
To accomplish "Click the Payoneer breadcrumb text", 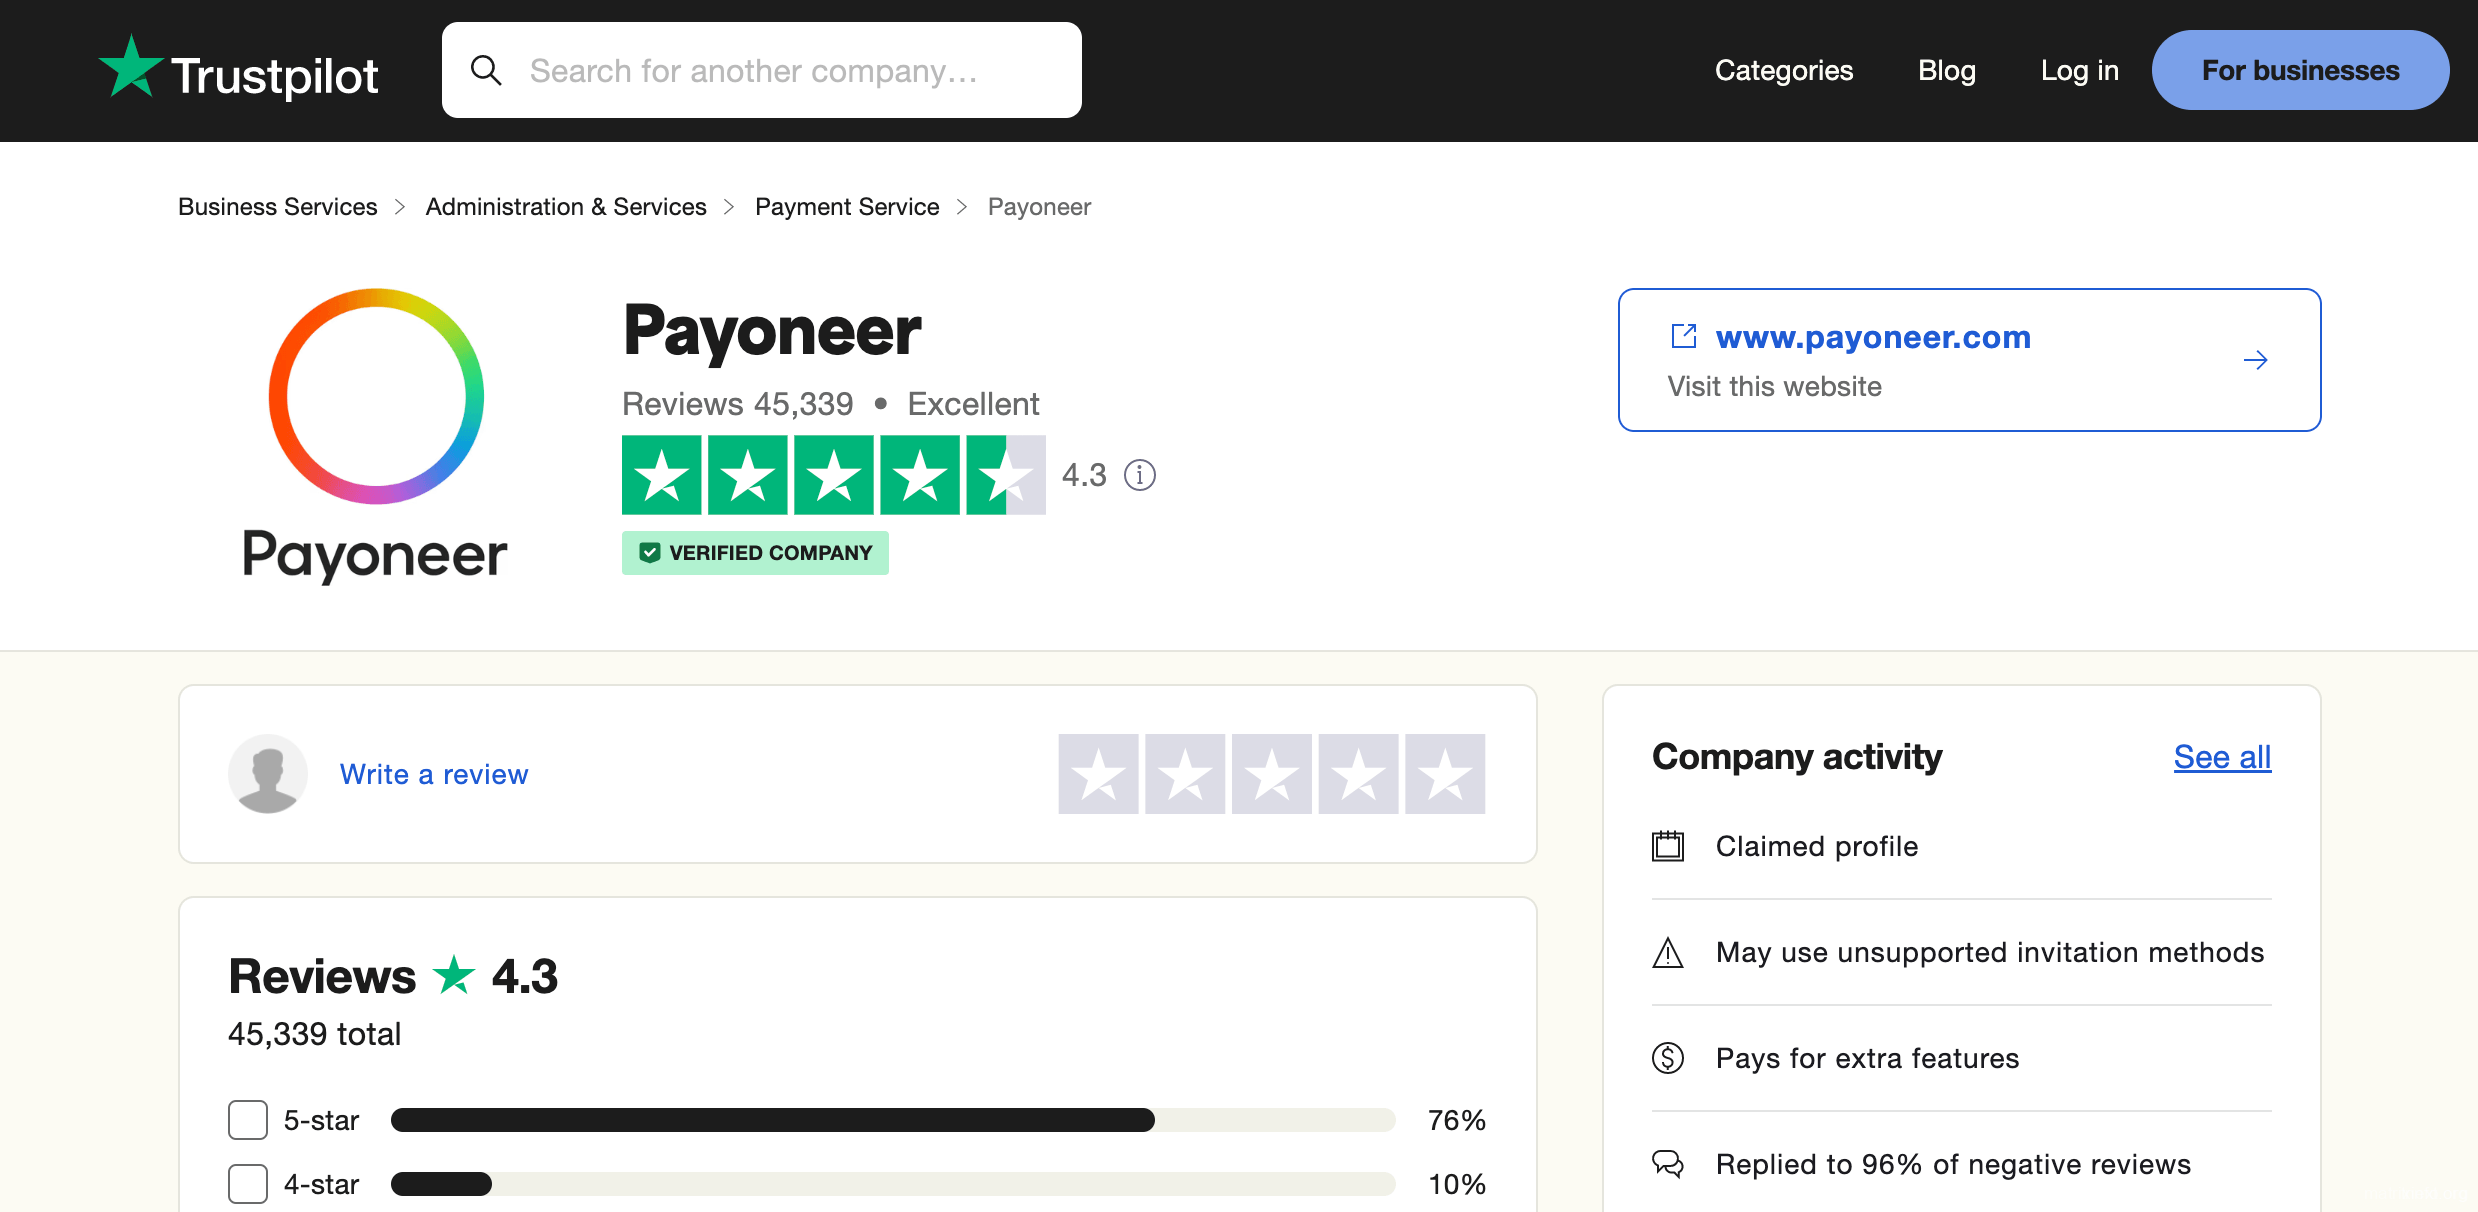I will tap(1039, 207).
